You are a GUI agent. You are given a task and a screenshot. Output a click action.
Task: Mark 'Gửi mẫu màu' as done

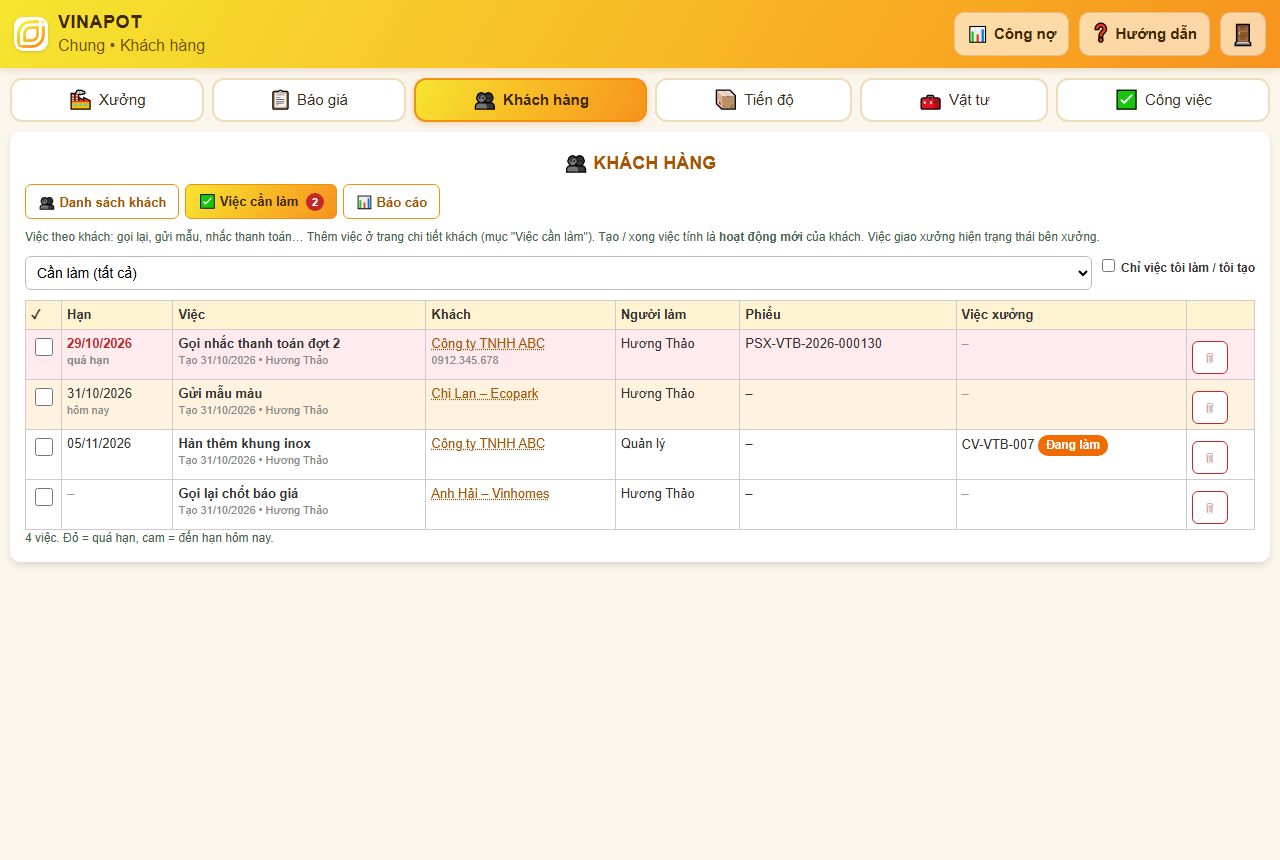[44, 397]
